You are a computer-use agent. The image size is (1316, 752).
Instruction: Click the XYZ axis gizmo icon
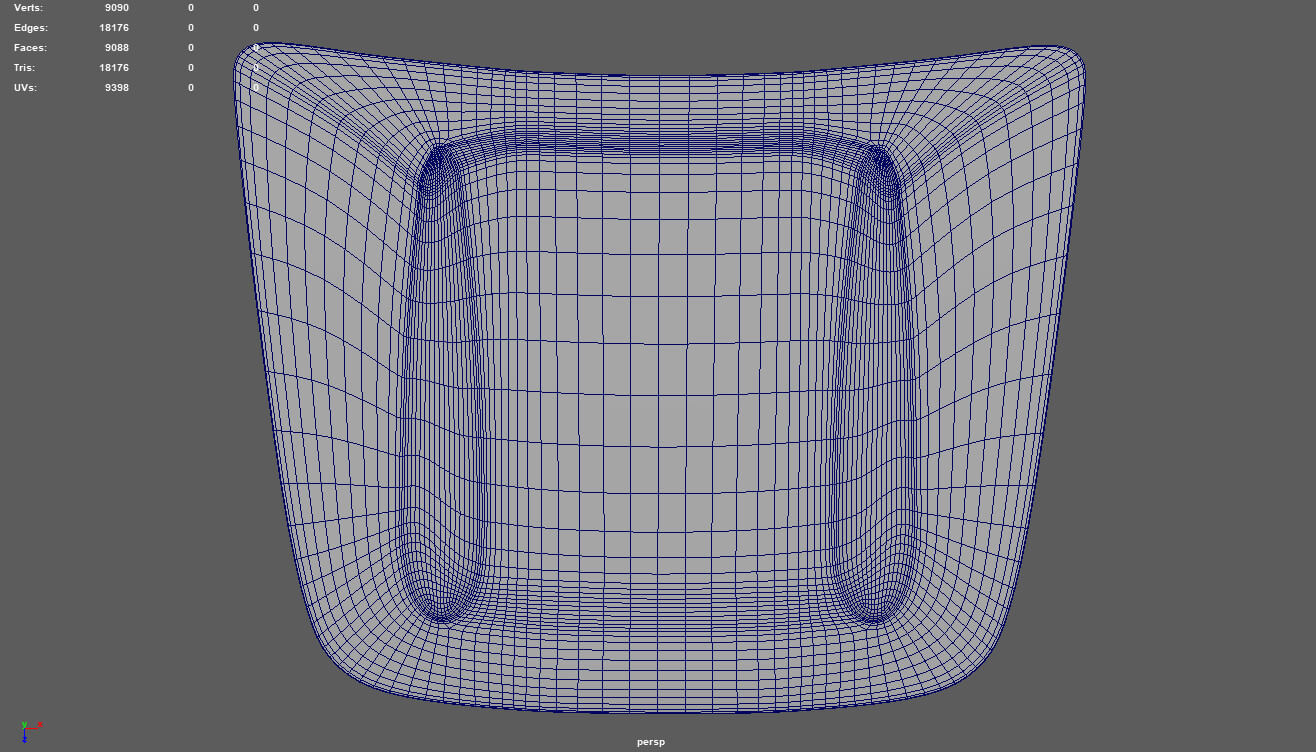(x=30, y=730)
